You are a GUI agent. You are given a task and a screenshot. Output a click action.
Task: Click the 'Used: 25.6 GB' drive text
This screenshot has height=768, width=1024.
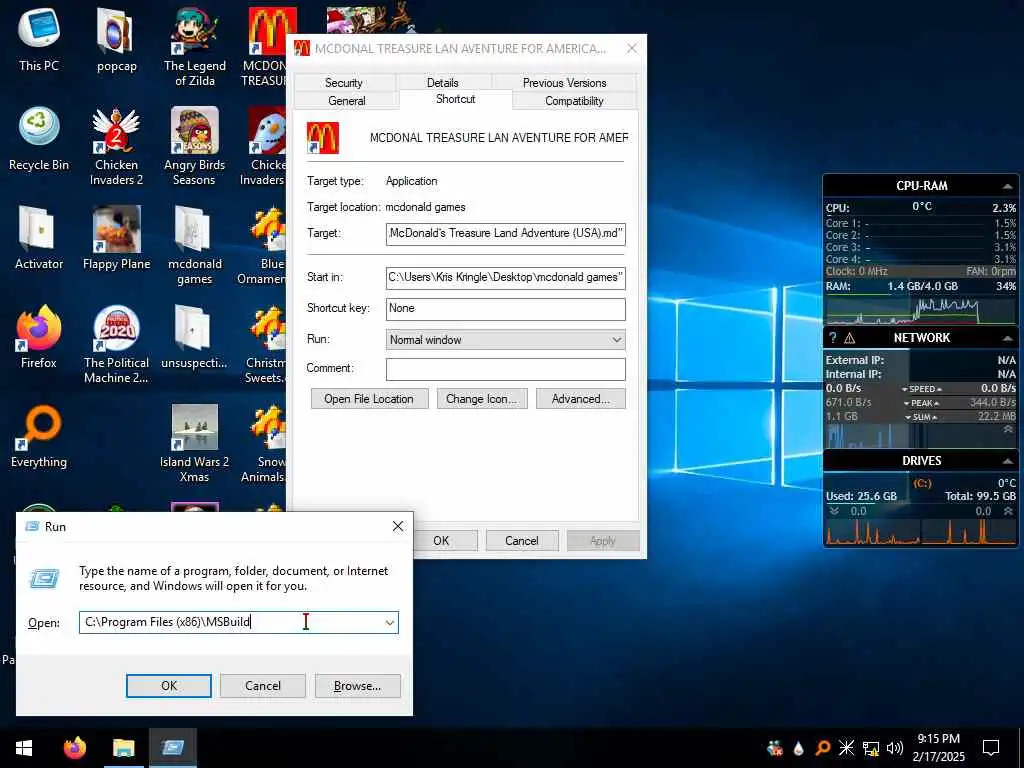861,496
